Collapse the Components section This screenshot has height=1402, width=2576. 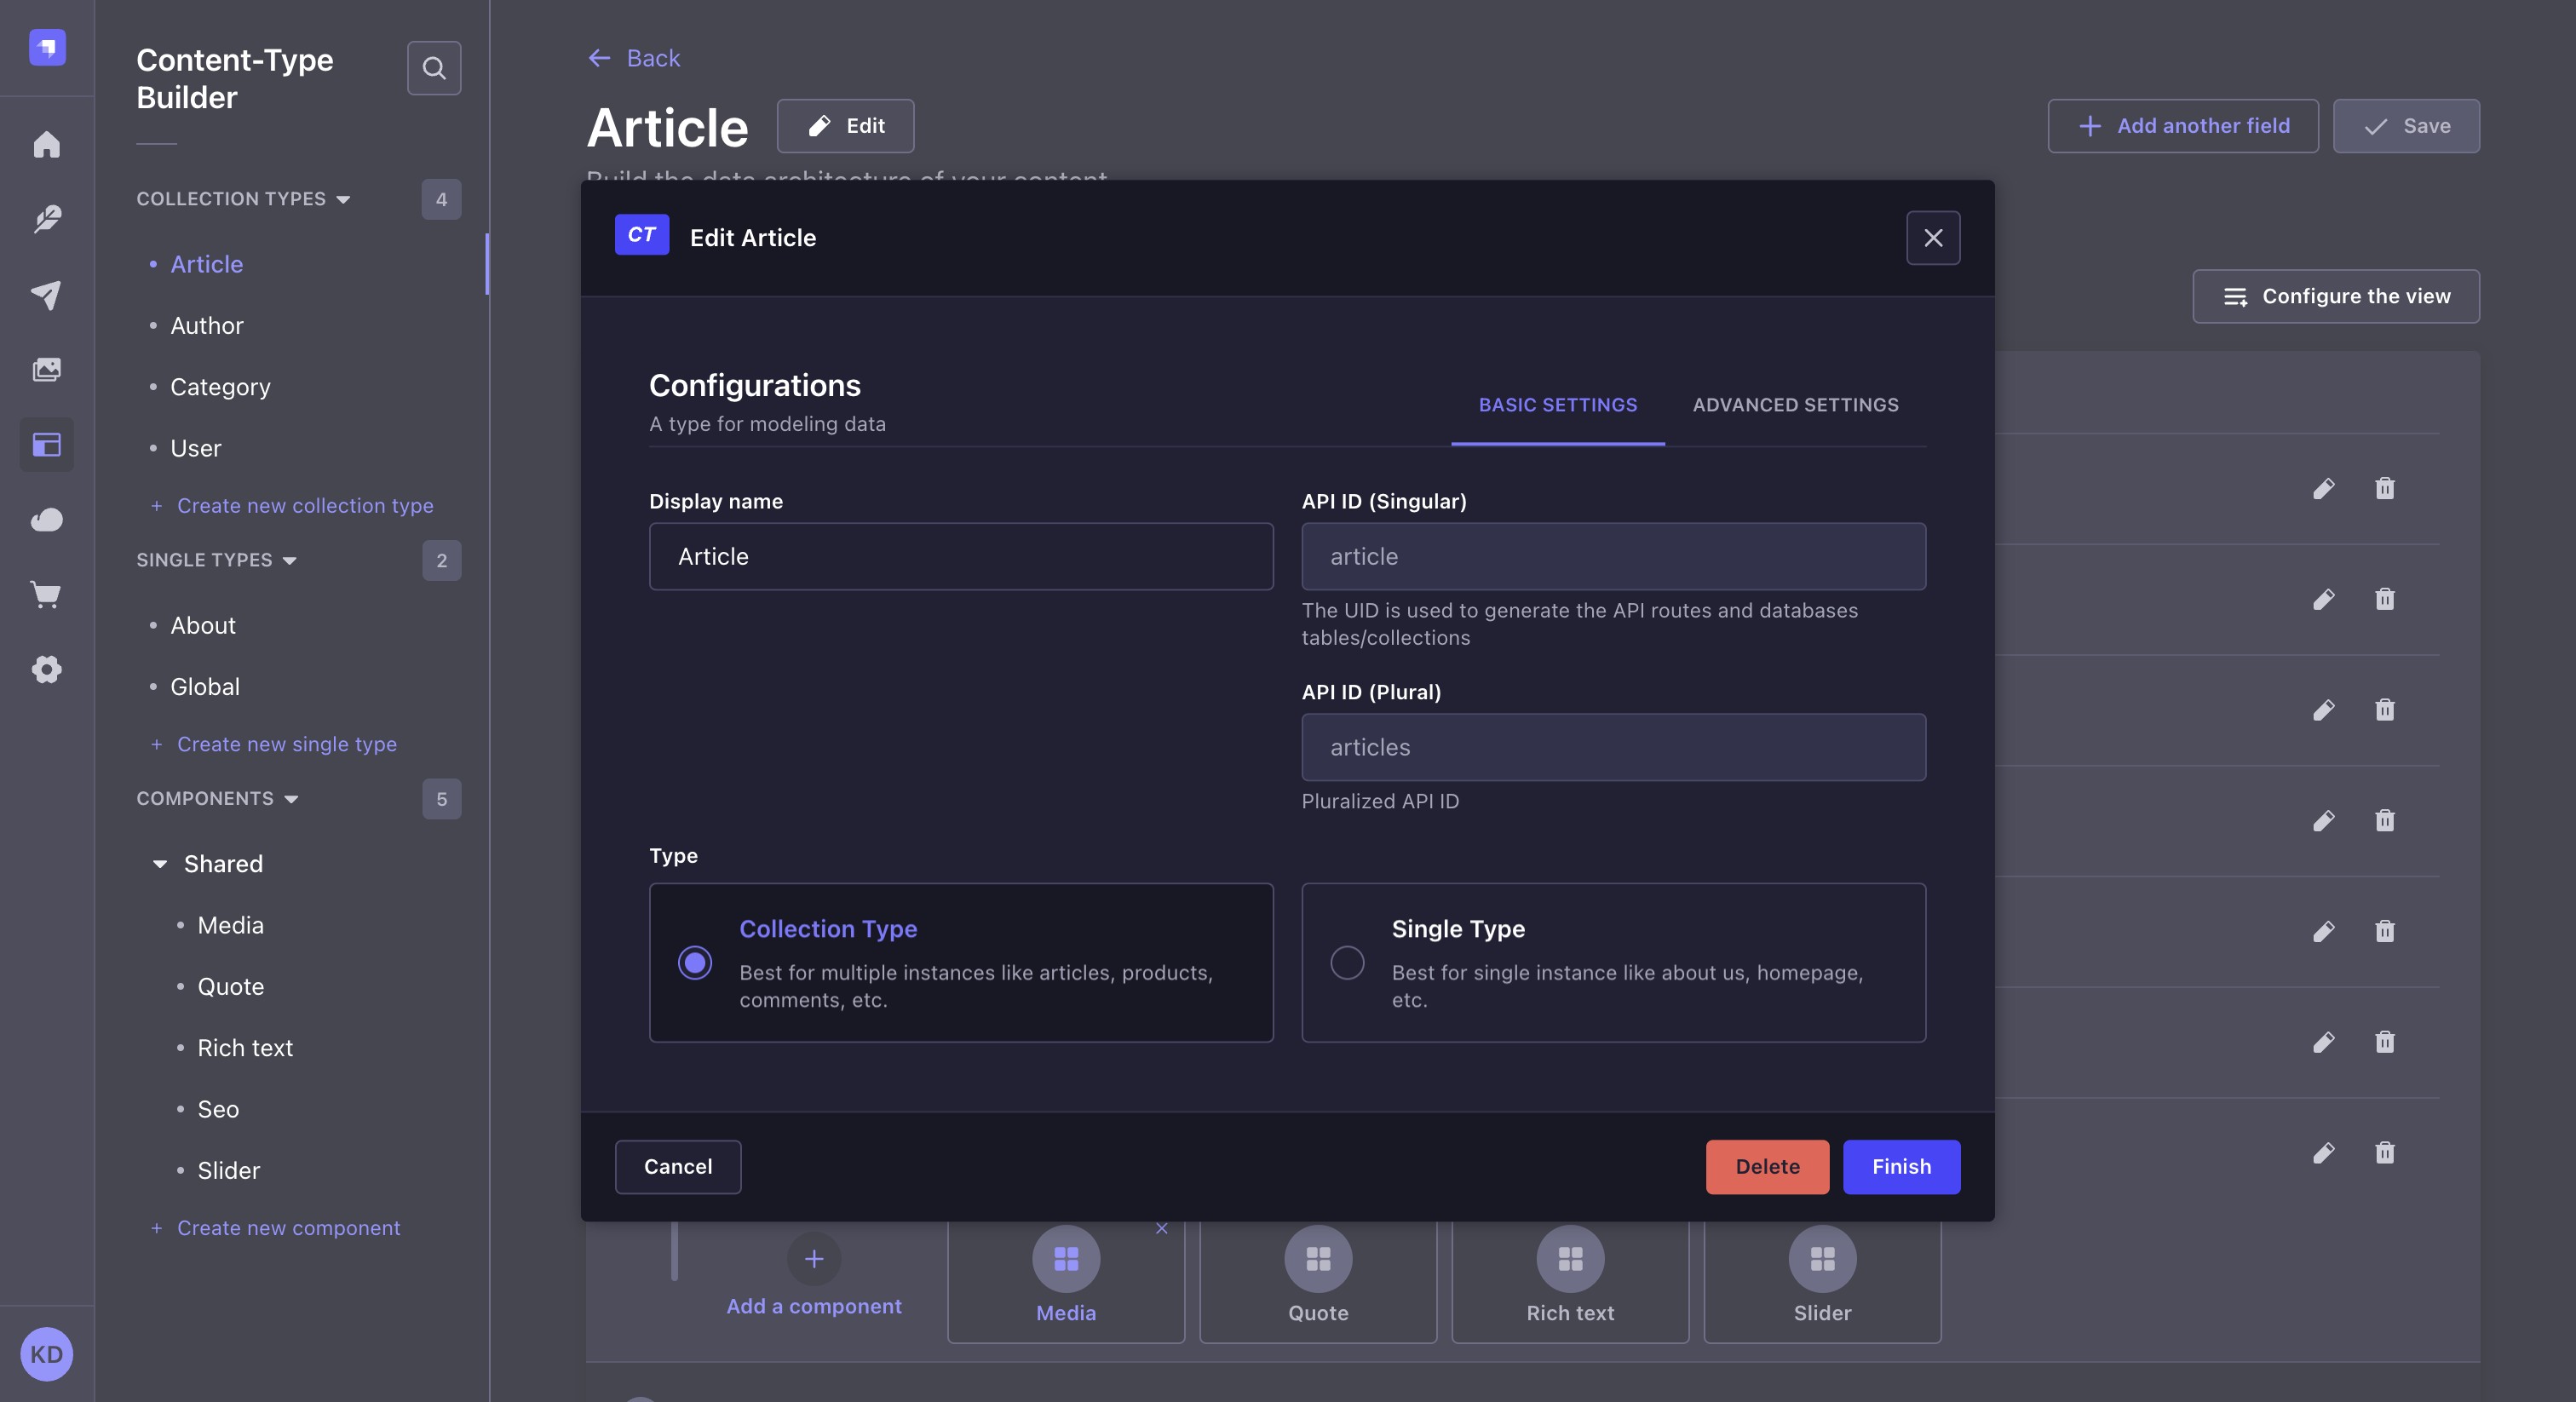pos(217,799)
